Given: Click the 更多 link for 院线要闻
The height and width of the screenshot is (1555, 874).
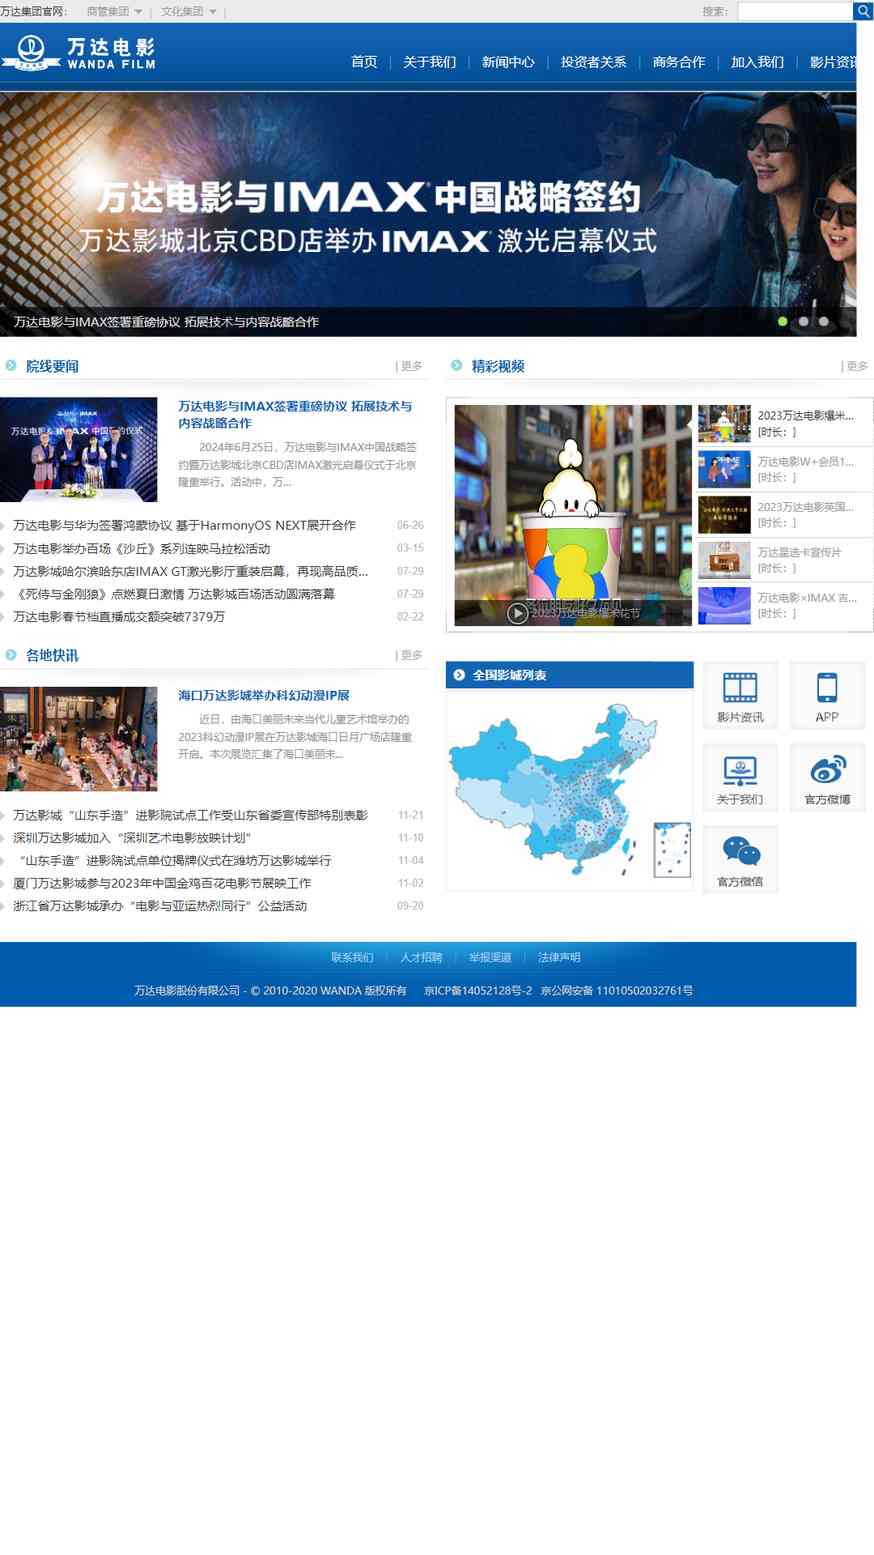Looking at the screenshot, I should coord(409,366).
